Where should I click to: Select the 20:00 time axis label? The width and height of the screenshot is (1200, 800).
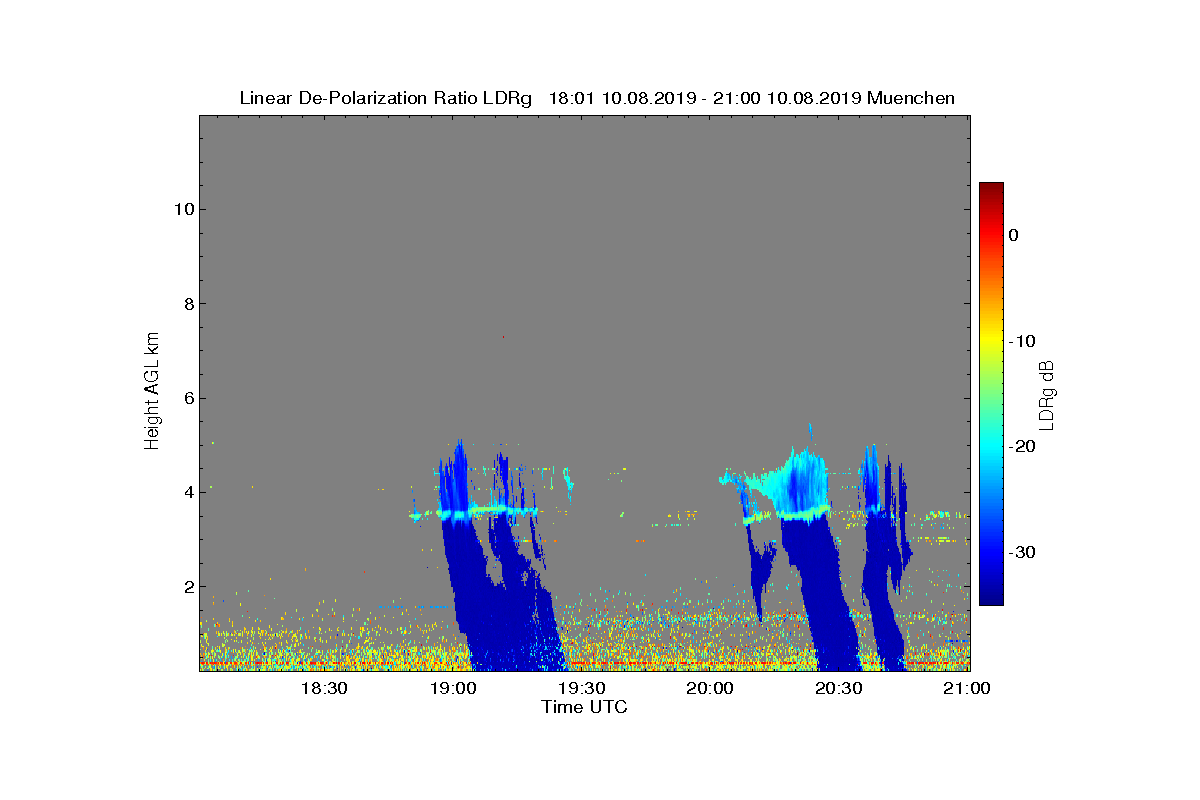tap(711, 689)
